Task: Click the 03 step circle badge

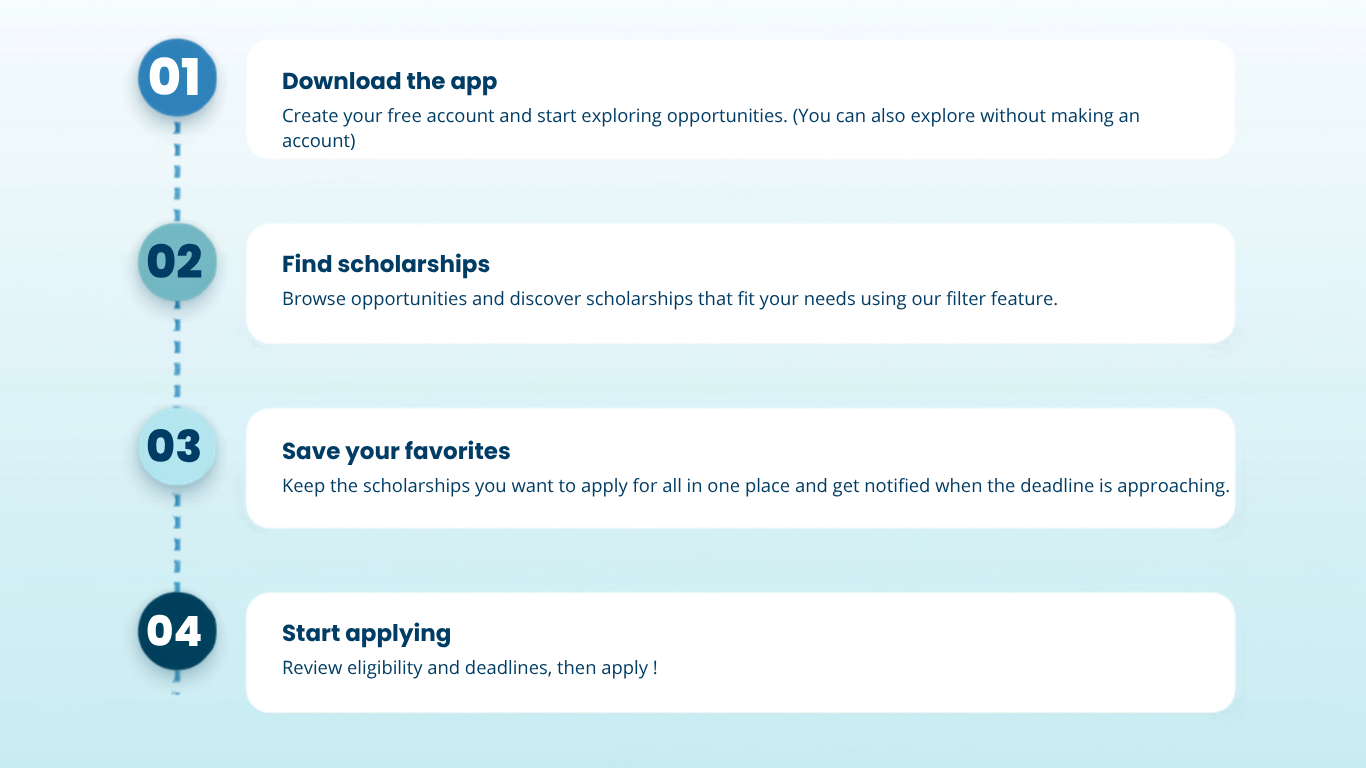Action: click(177, 447)
